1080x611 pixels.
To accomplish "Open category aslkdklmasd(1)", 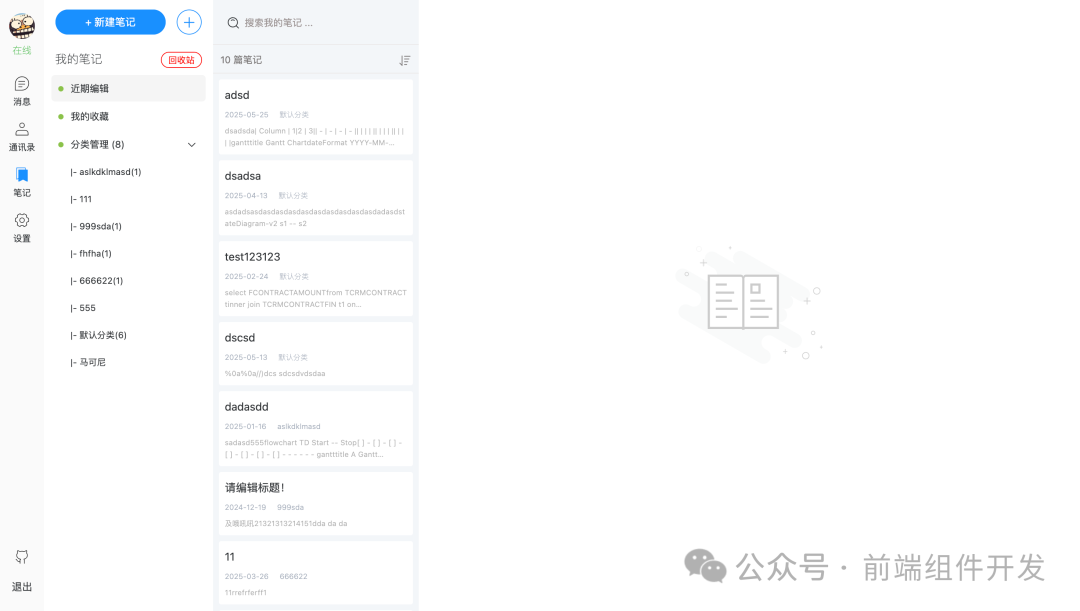I will coord(105,172).
